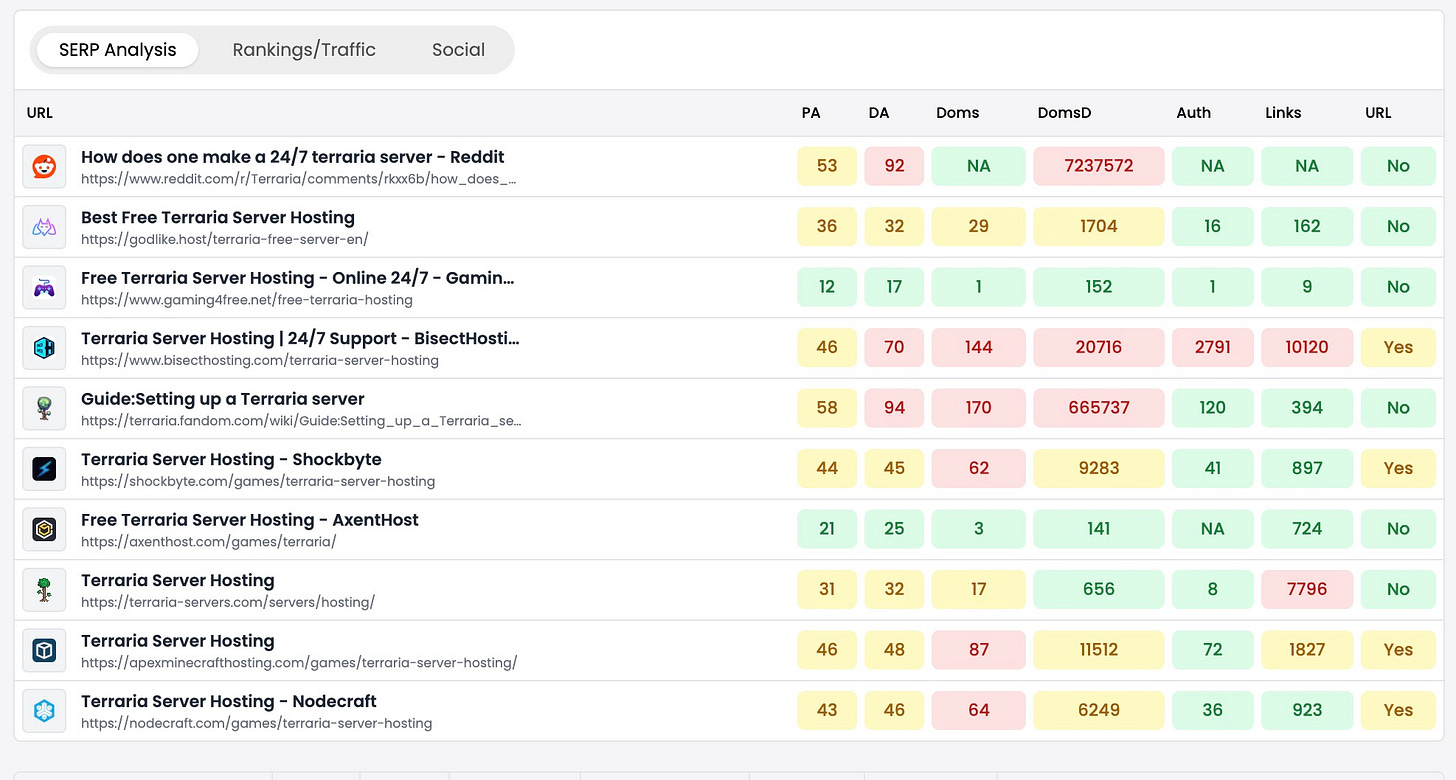Click the terraria.fandom.com wiki URL

pyautogui.click(x=301, y=421)
